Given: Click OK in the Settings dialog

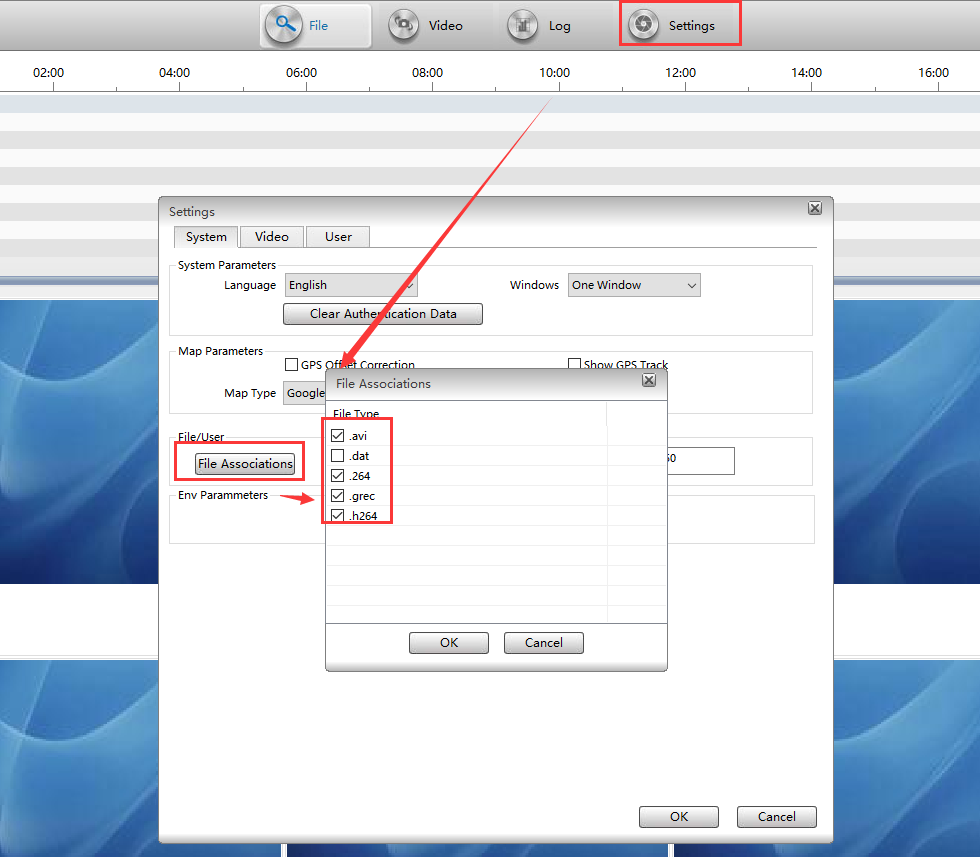Looking at the screenshot, I should pos(679,817).
